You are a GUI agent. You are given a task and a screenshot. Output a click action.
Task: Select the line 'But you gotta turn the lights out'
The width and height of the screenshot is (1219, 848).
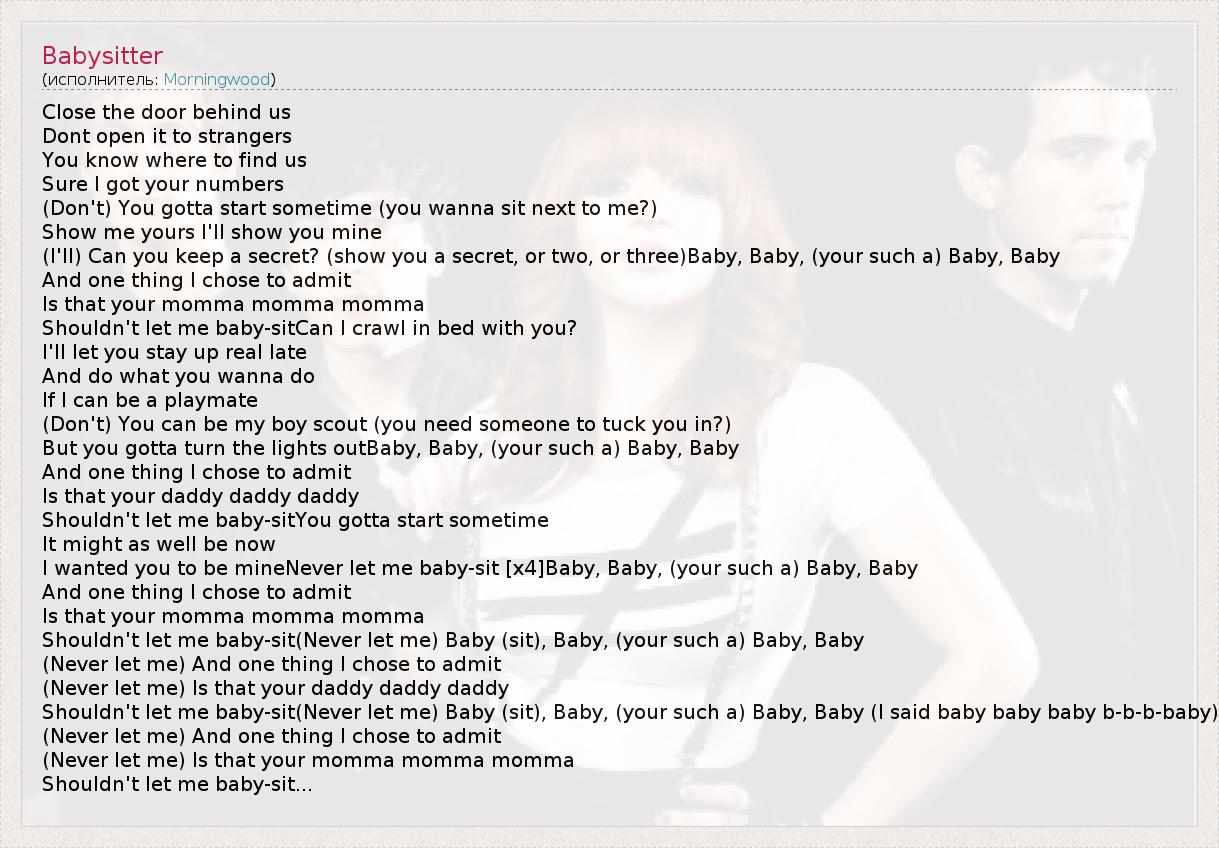390,448
